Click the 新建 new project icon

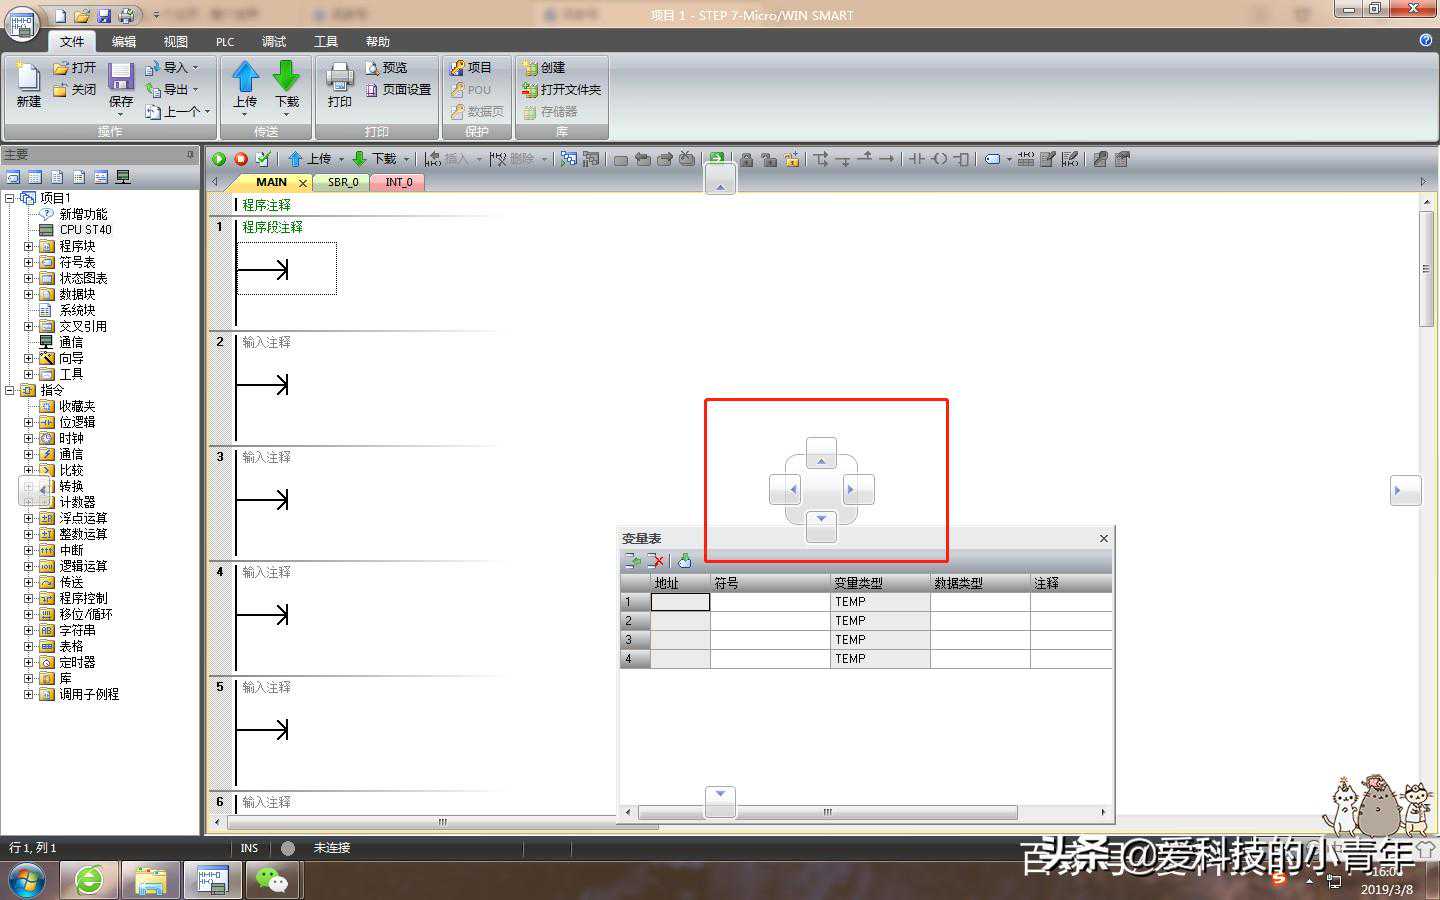29,78
